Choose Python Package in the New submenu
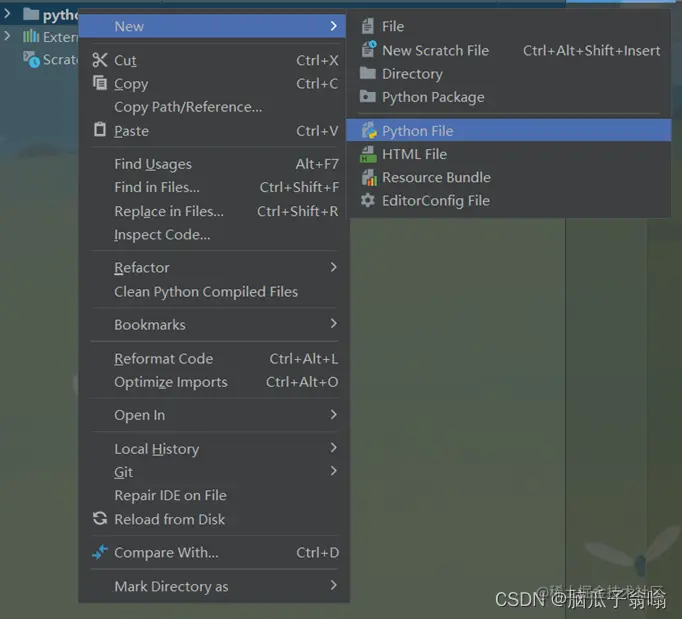Image resolution: width=682 pixels, height=619 pixels. click(x=508, y=97)
